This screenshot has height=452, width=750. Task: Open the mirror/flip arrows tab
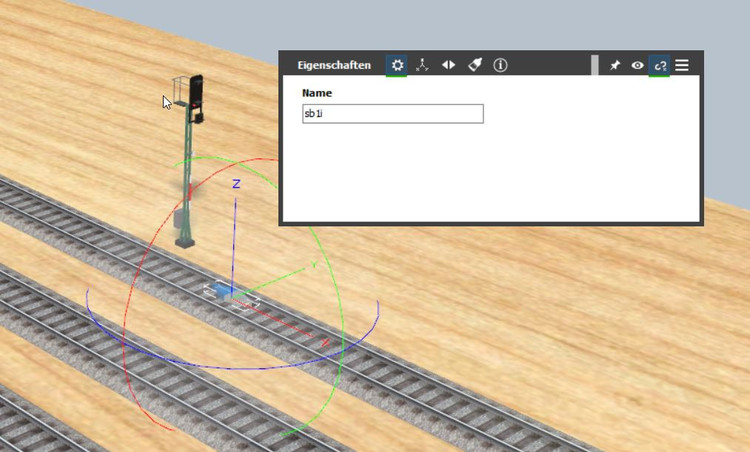click(x=448, y=65)
